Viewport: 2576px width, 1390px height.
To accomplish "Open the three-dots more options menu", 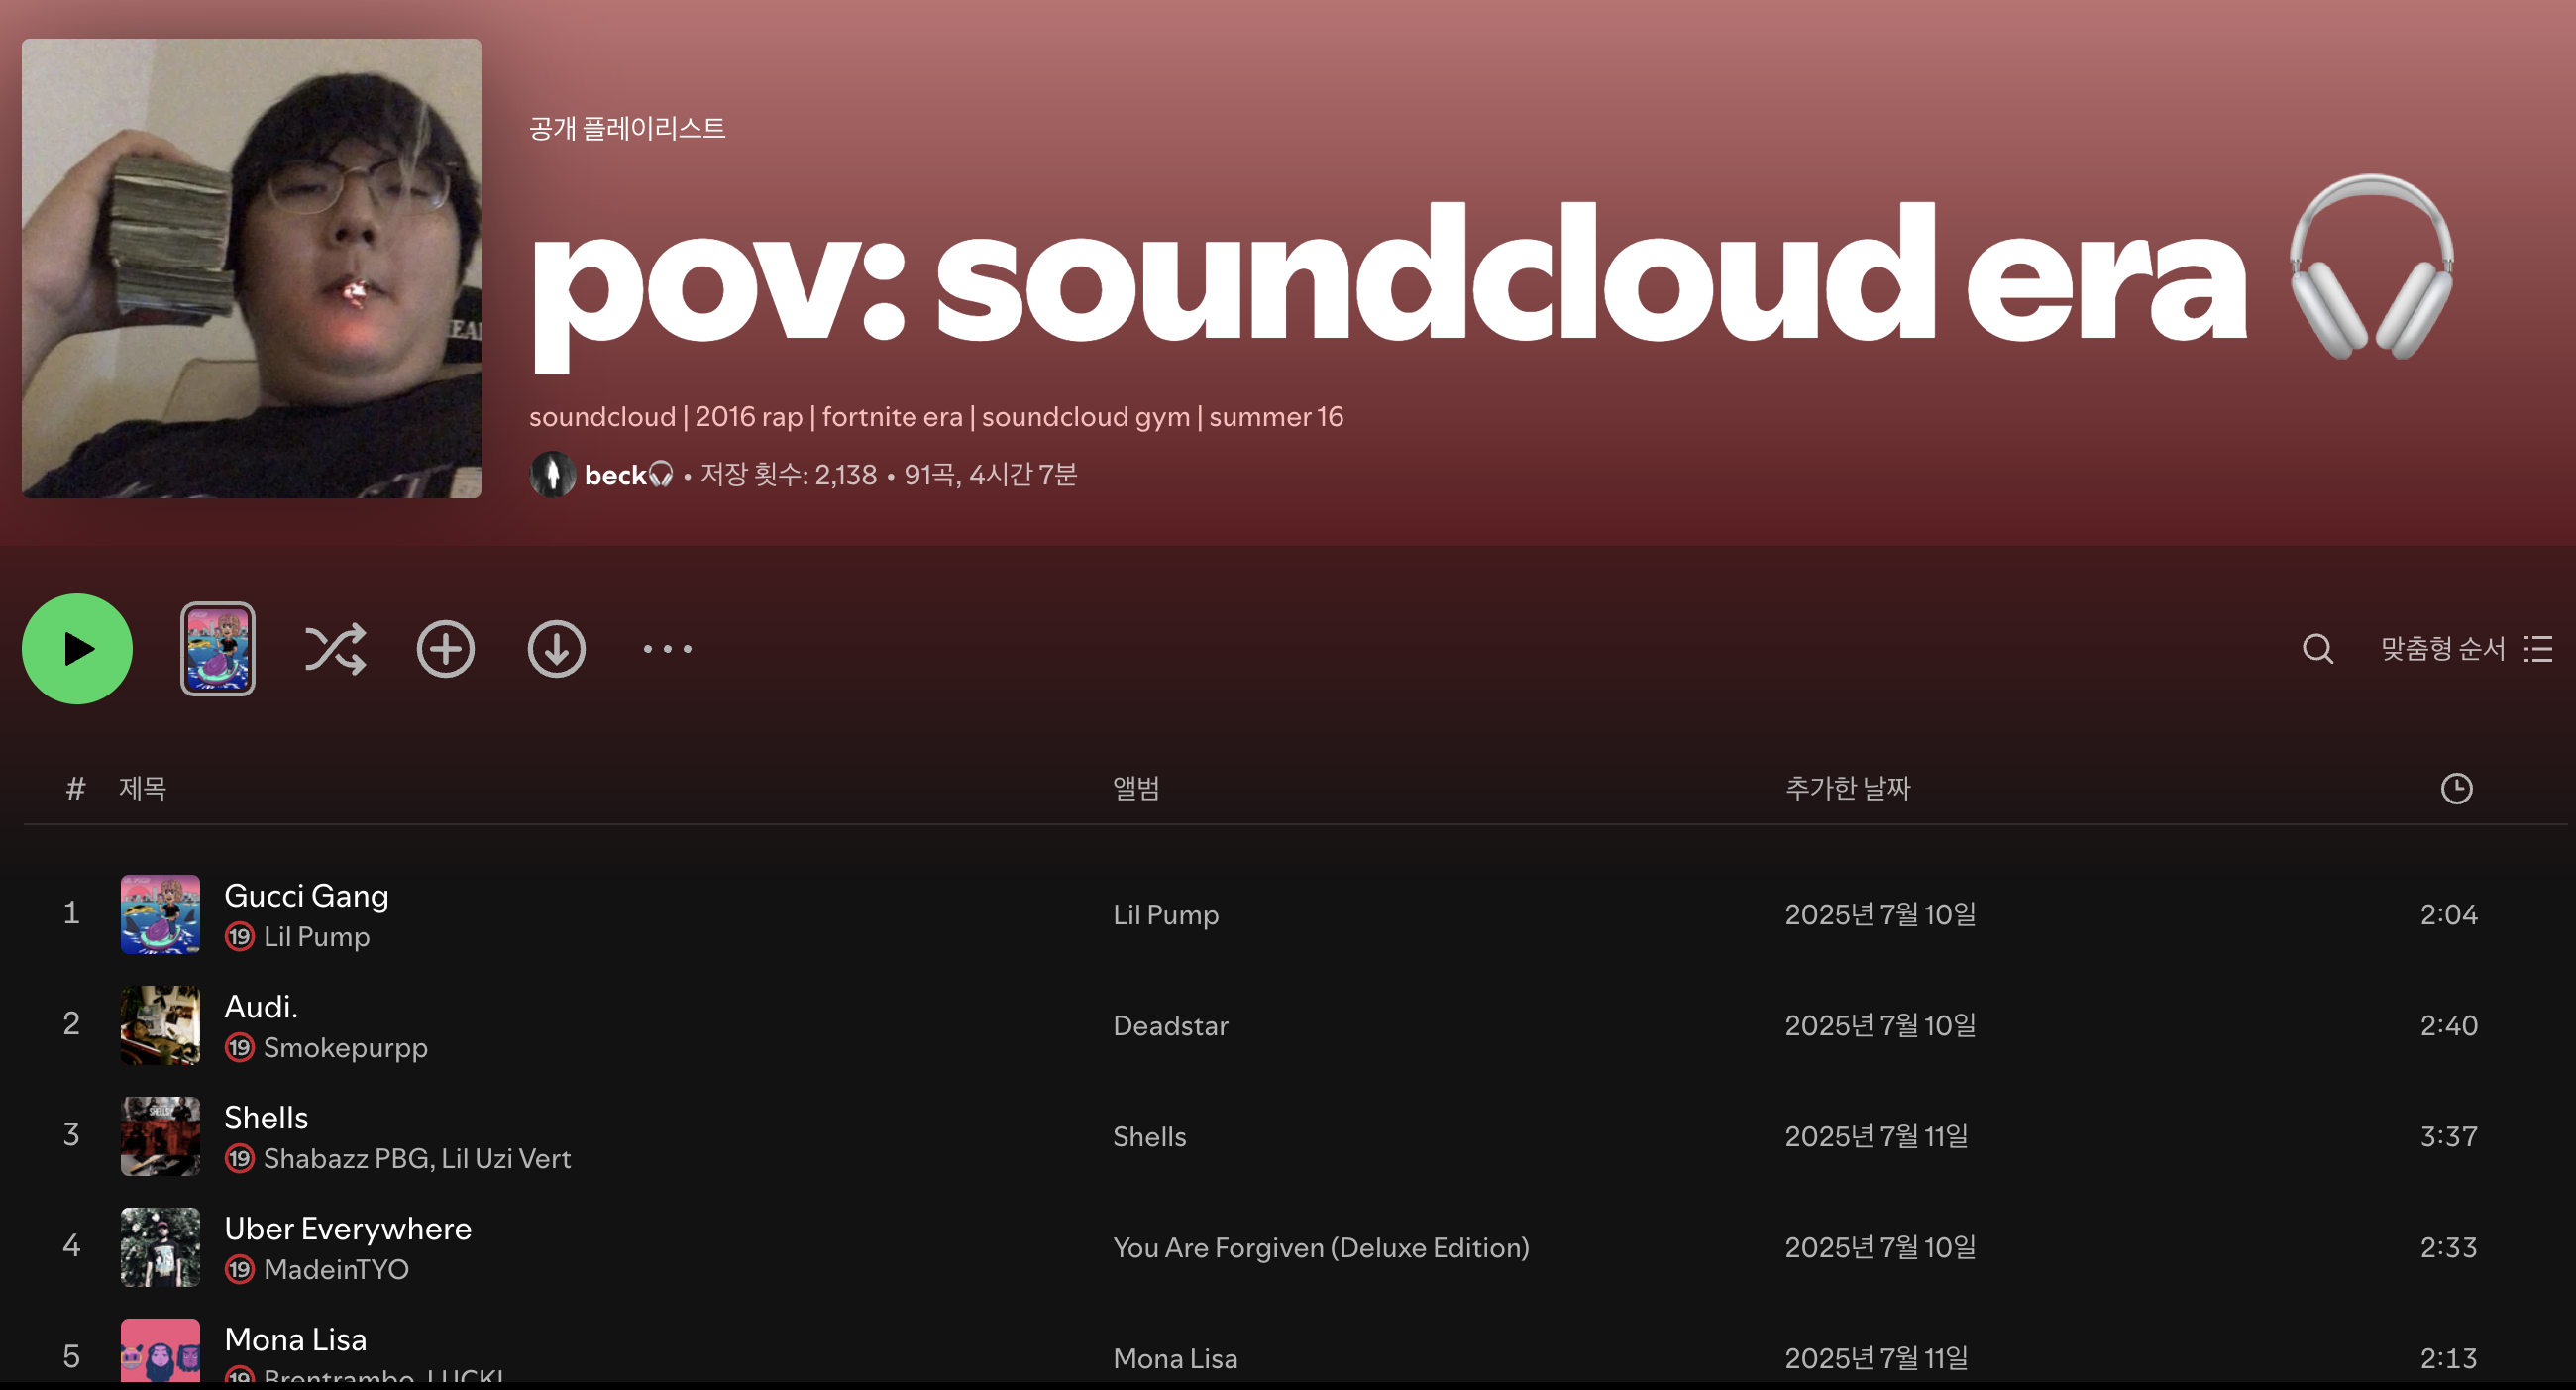I will click(x=667, y=649).
